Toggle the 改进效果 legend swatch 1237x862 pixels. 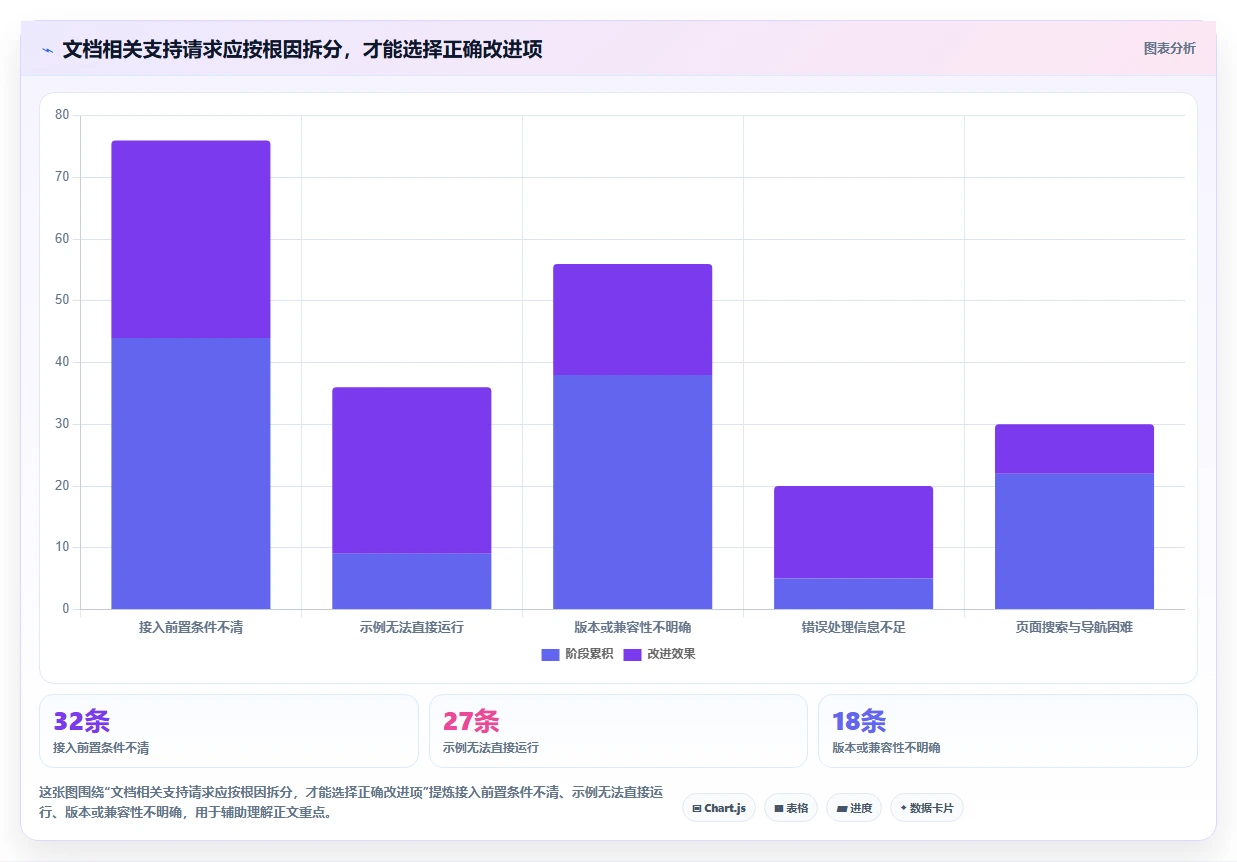coord(633,654)
